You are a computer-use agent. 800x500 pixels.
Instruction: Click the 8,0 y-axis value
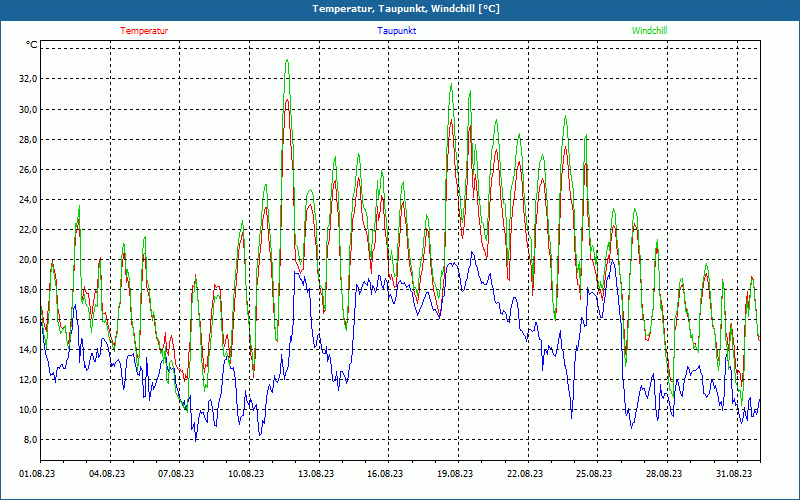[x=30, y=440]
